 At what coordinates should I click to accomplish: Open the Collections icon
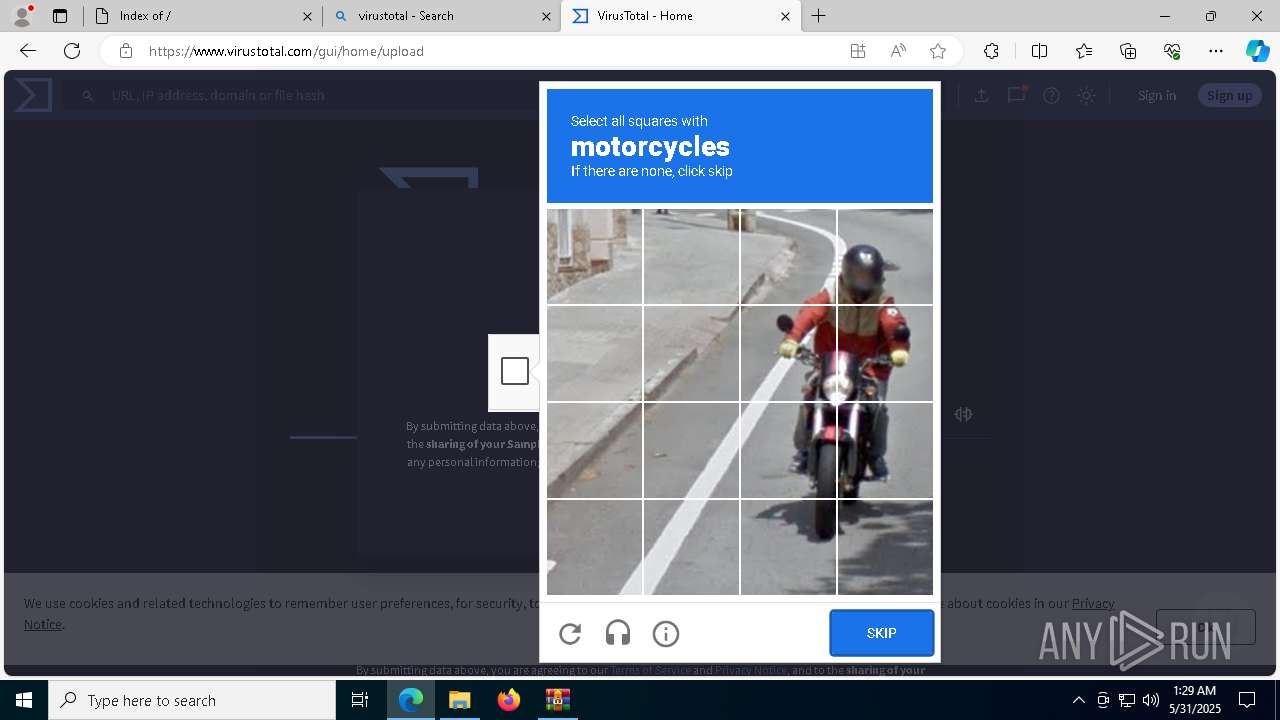tap(1128, 51)
